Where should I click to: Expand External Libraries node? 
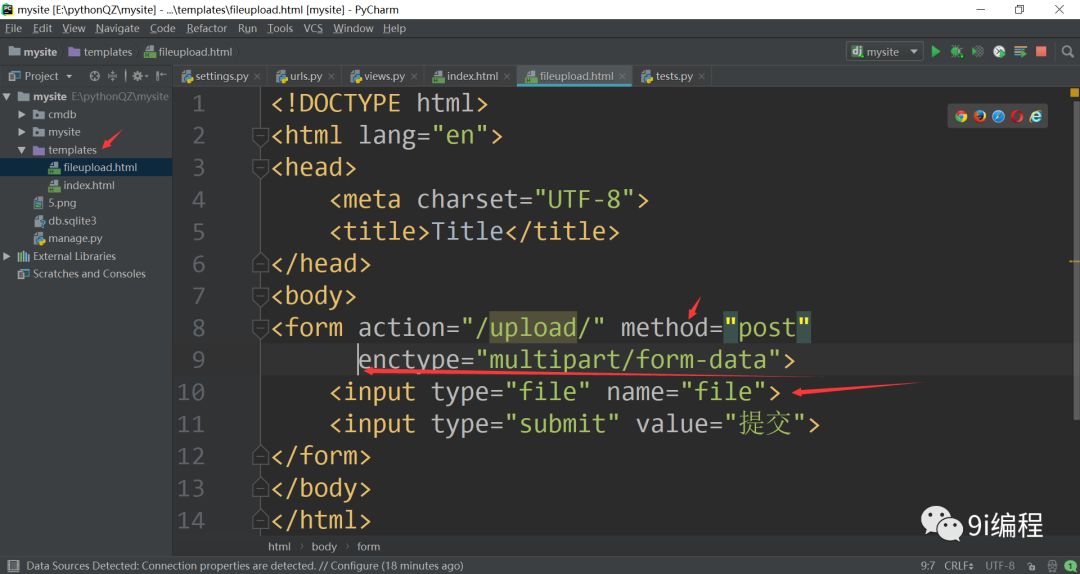(7, 256)
